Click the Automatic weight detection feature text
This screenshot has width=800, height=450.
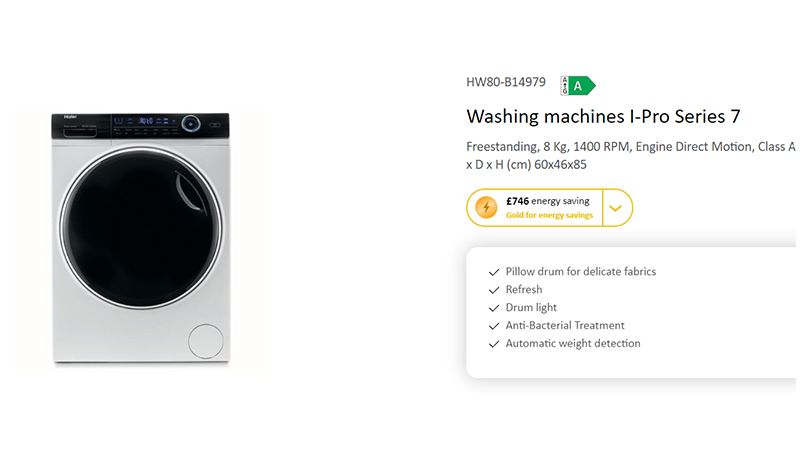coord(572,344)
